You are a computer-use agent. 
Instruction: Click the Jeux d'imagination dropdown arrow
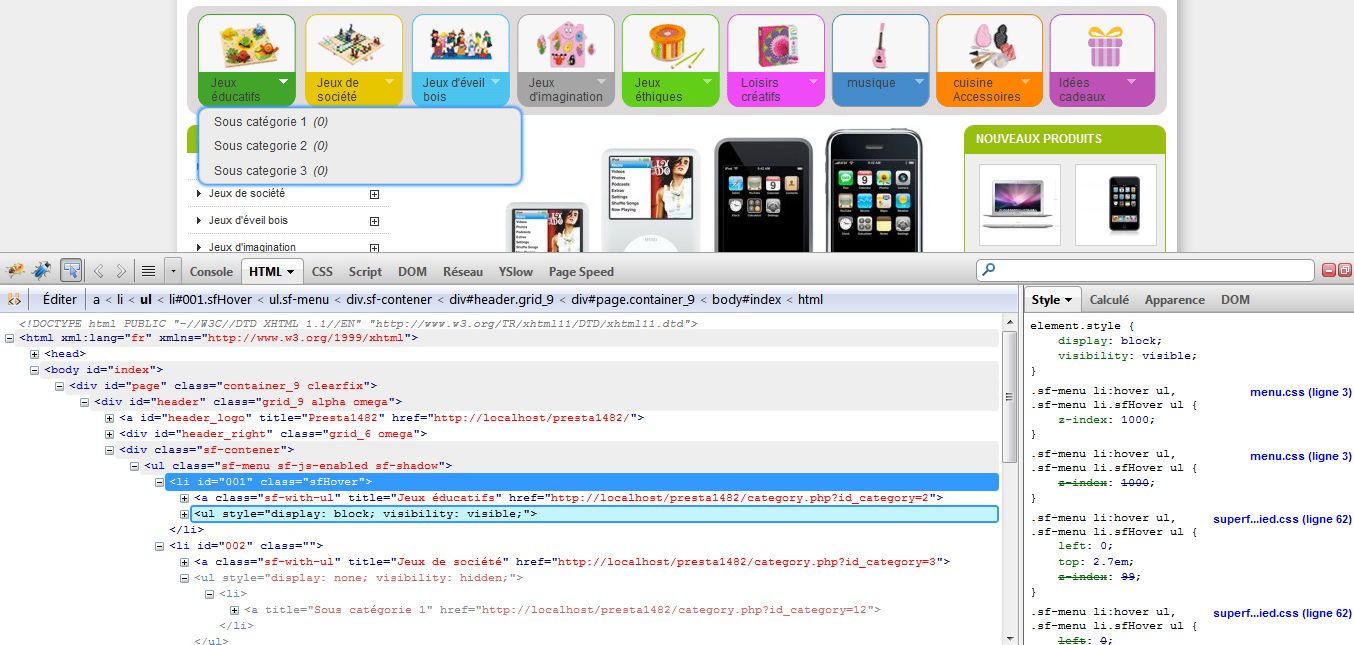pyautogui.click(x=601, y=82)
